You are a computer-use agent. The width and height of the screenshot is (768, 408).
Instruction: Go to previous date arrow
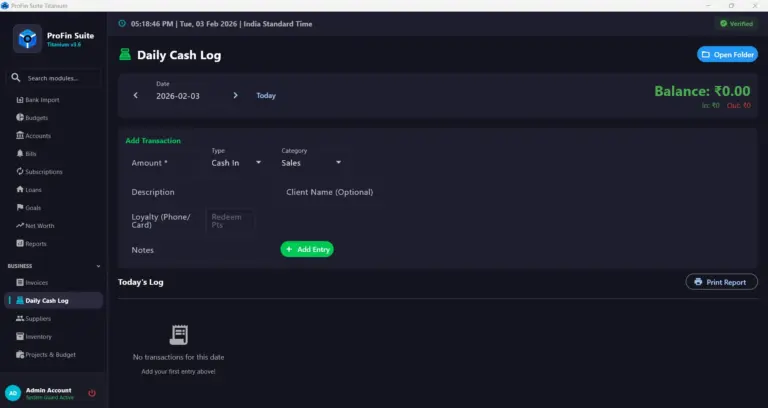(136, 96)
